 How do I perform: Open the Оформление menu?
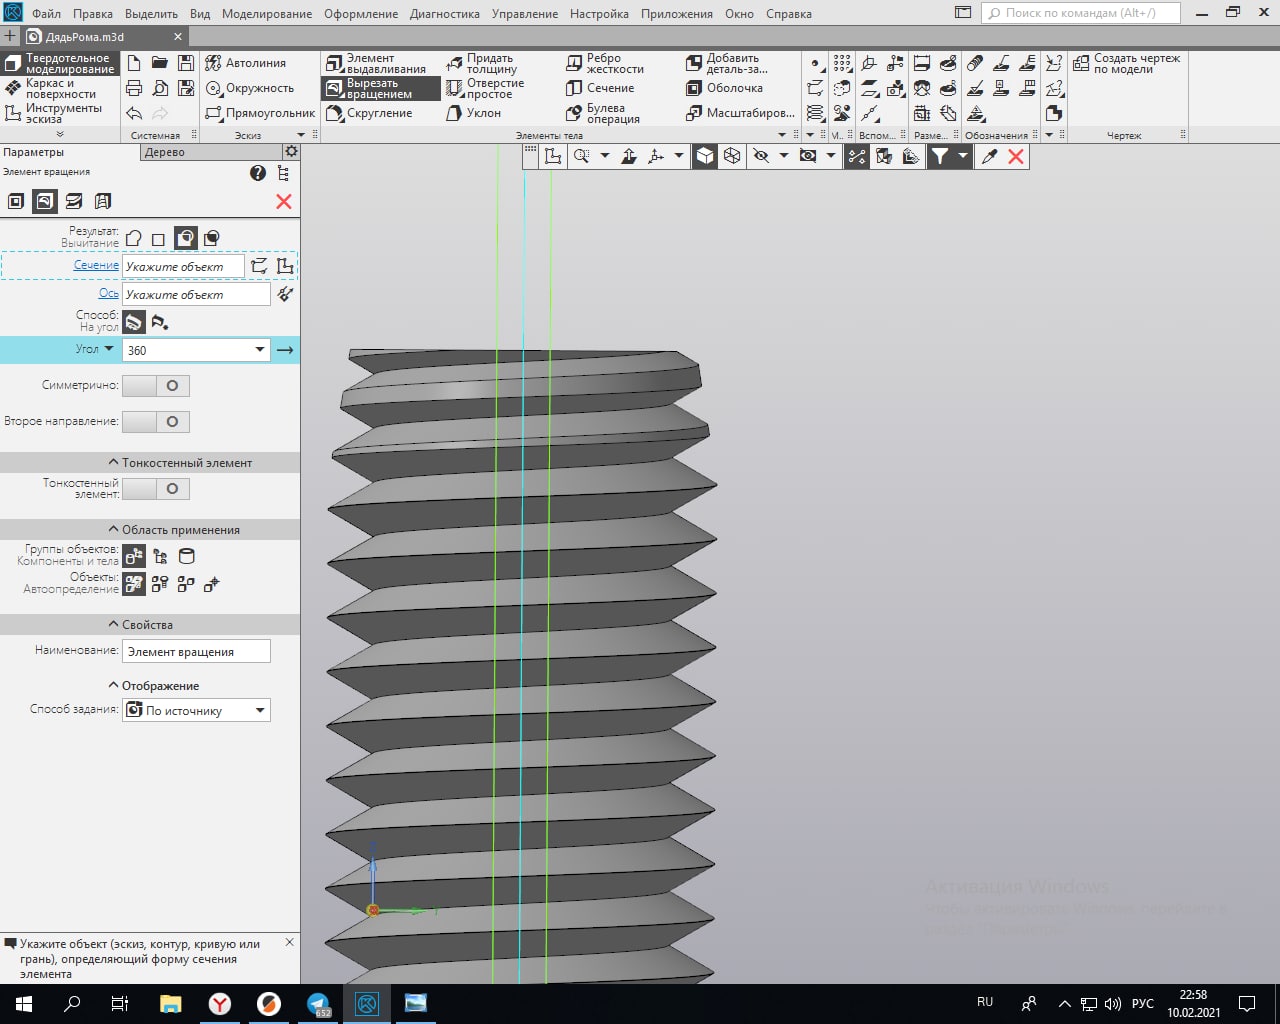pyautogui.click(x=361, y=14)
